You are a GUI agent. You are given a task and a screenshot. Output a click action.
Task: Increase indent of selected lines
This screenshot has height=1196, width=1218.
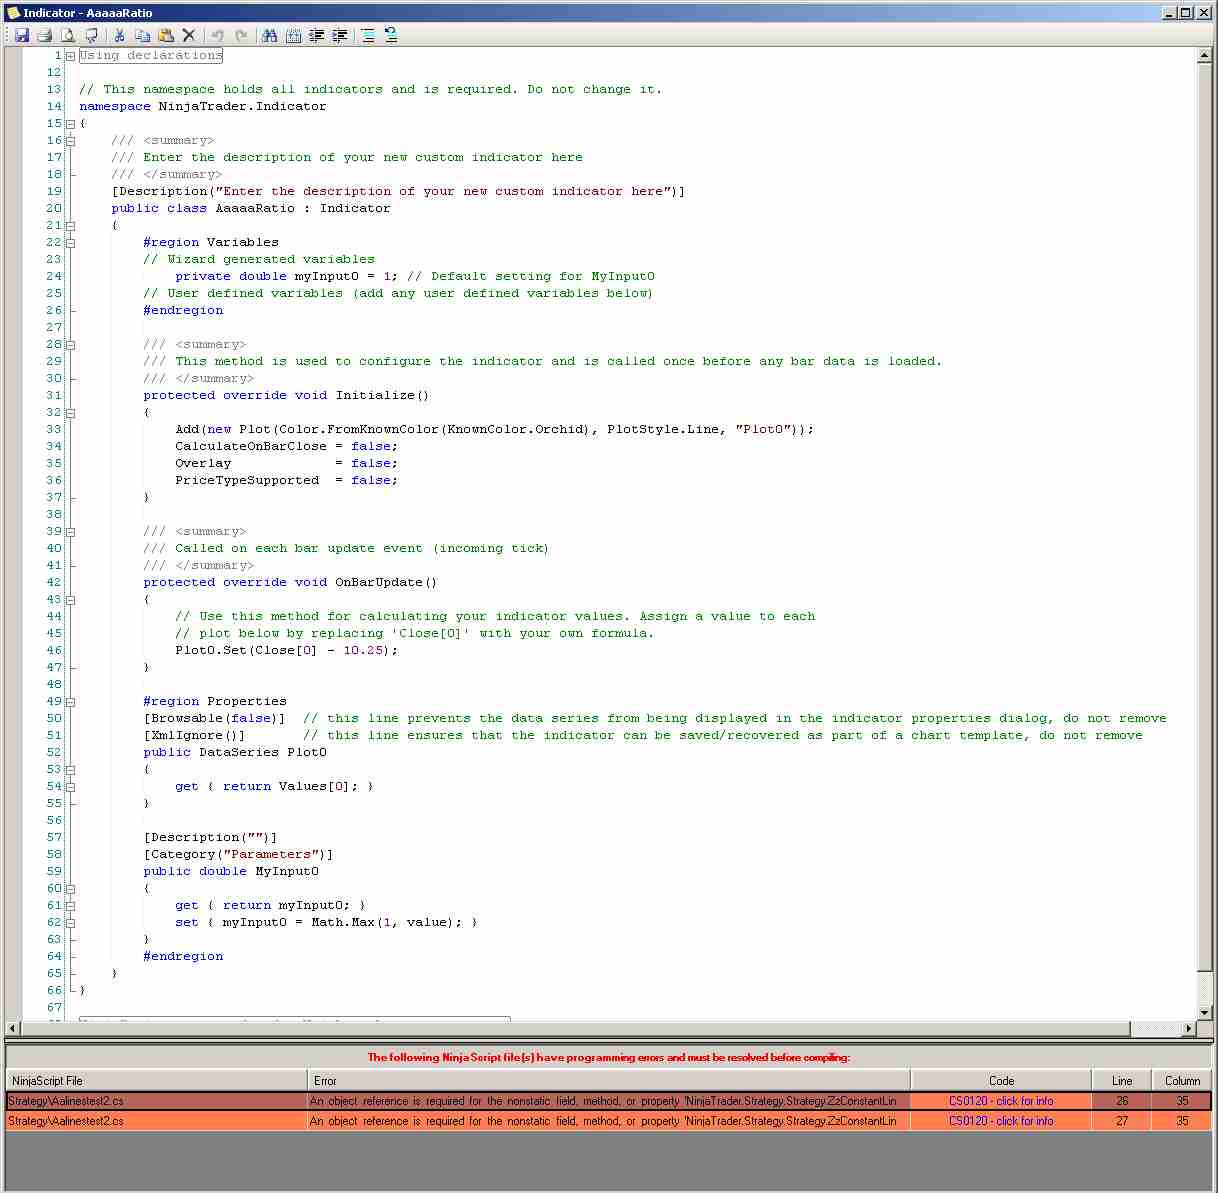340,35
